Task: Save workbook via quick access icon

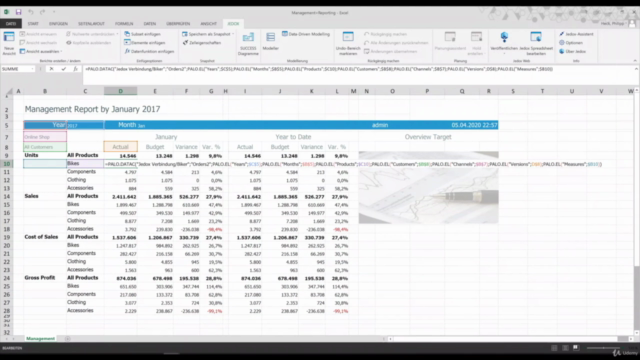Action: (x=18, y=12)
